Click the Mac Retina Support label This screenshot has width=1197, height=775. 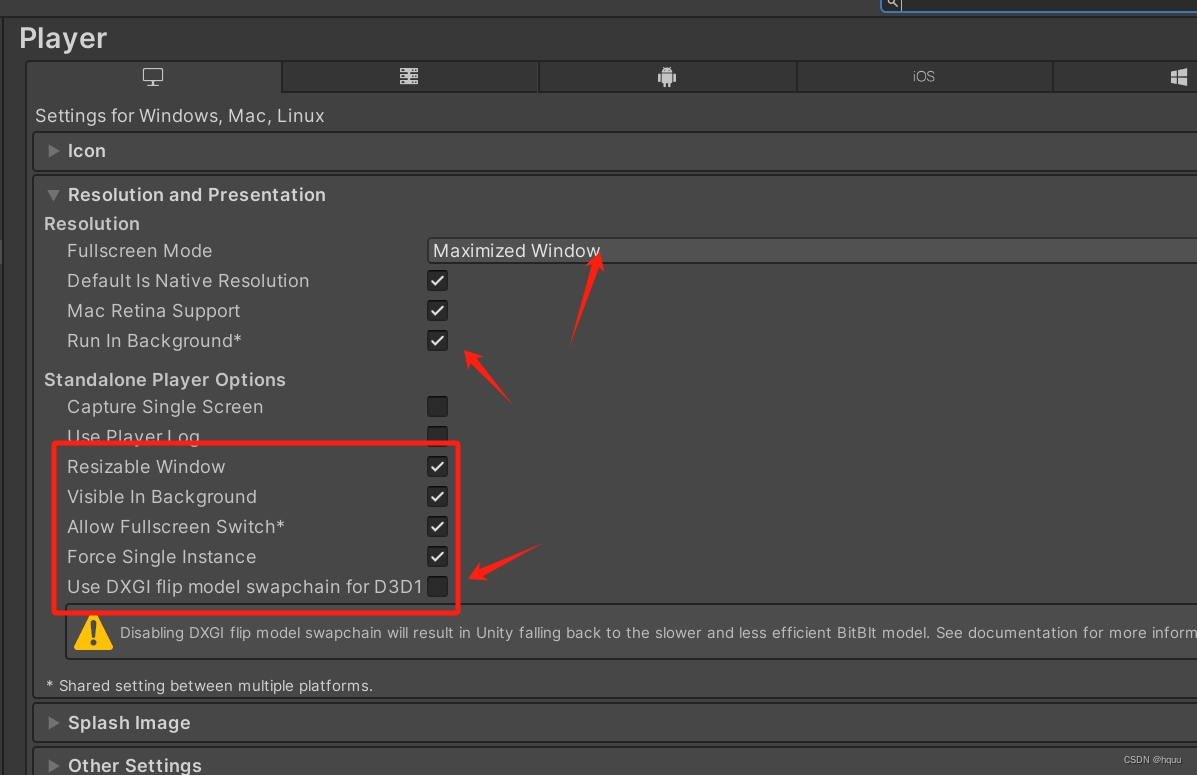pyautogui.click(x=153, y=311)
